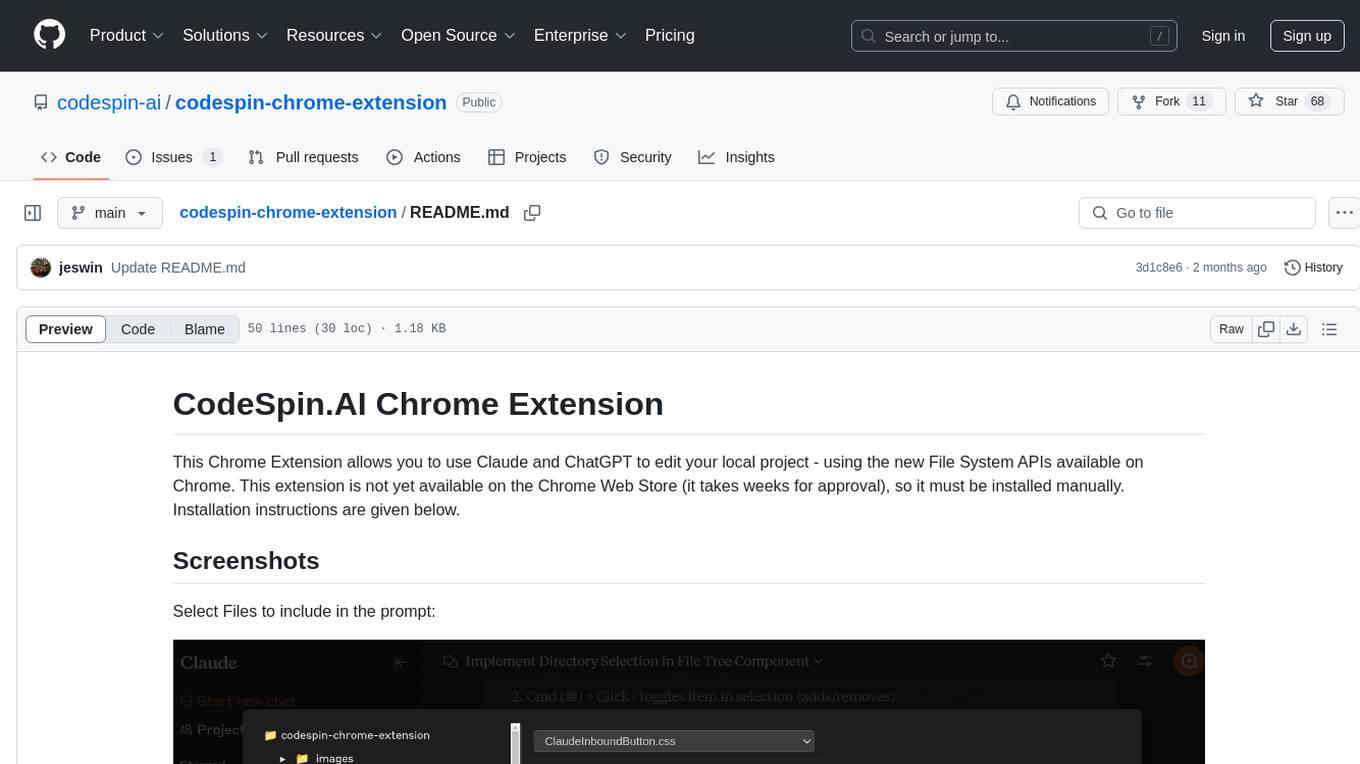Open the Actions tab
The image size is (1360, 764).
pyautogui.click(x=423, y=157)
